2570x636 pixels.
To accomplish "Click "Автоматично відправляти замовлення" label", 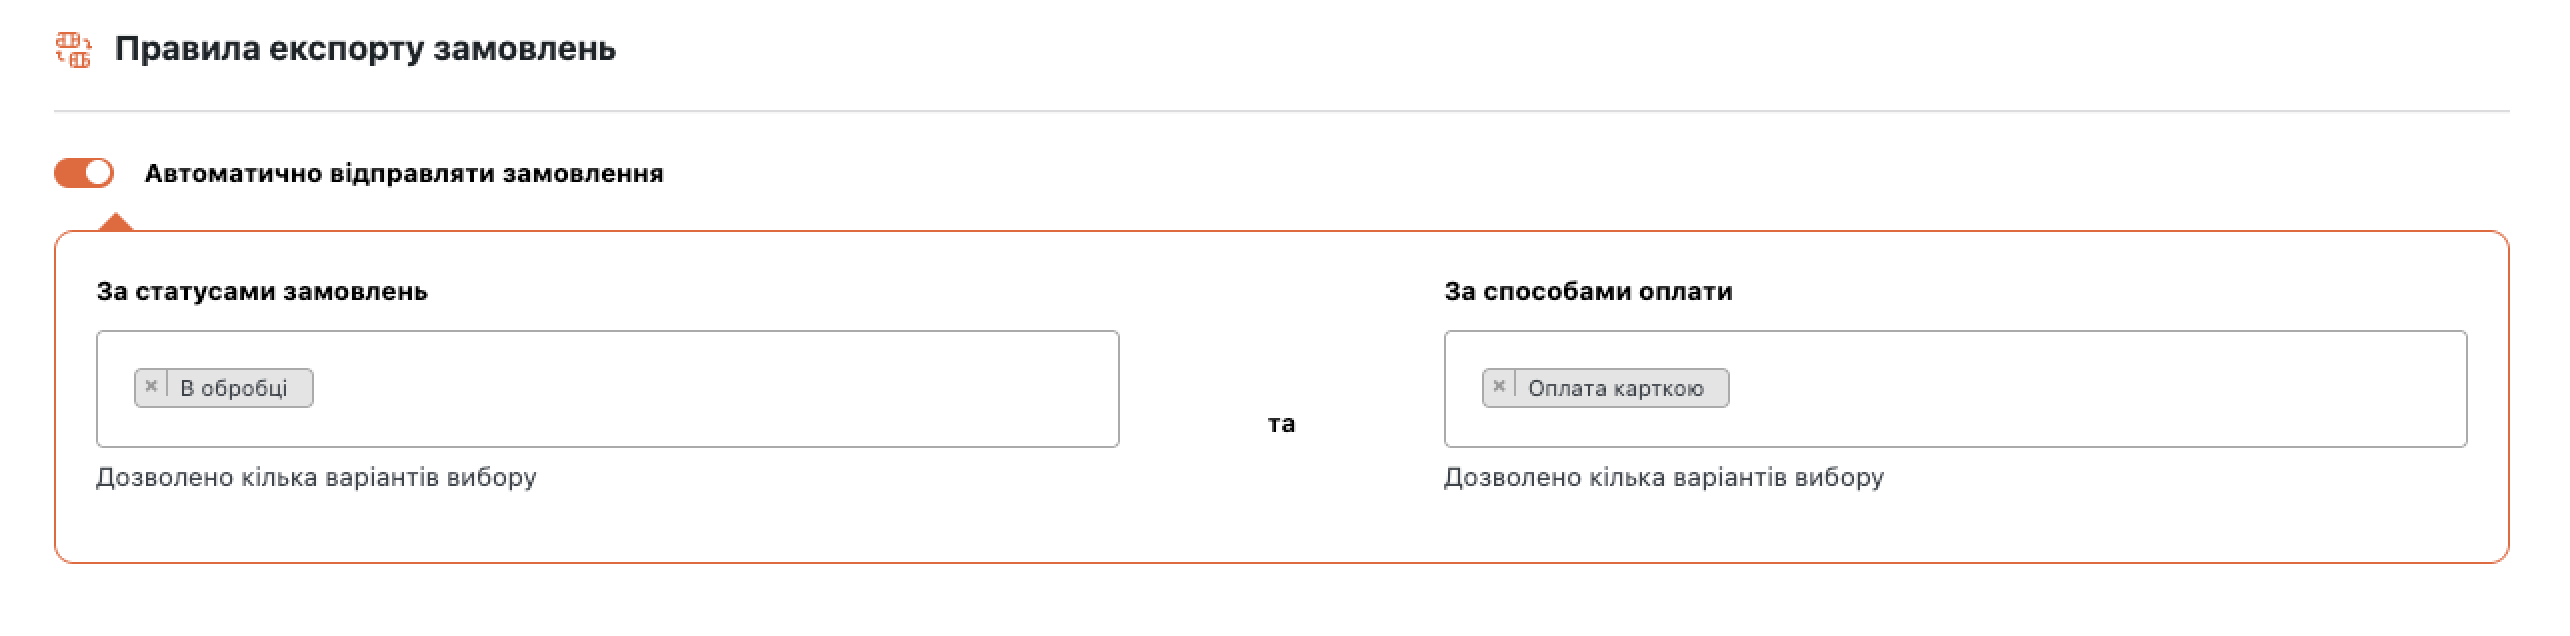I will [x=404, y=174].
